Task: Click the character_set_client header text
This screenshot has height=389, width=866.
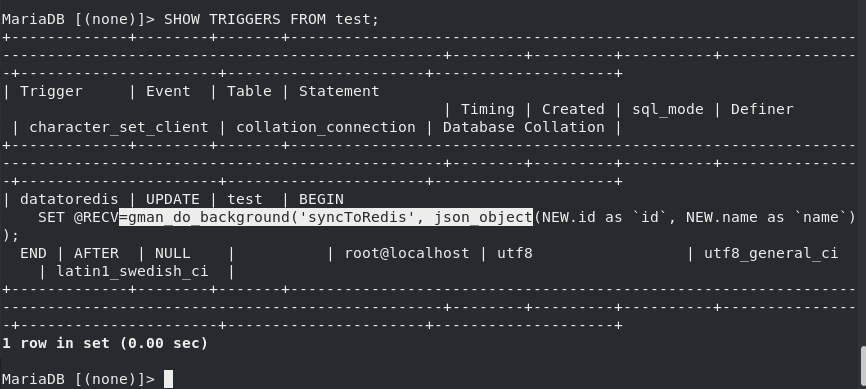Action: pyautogui.click(x=119, y=127)
